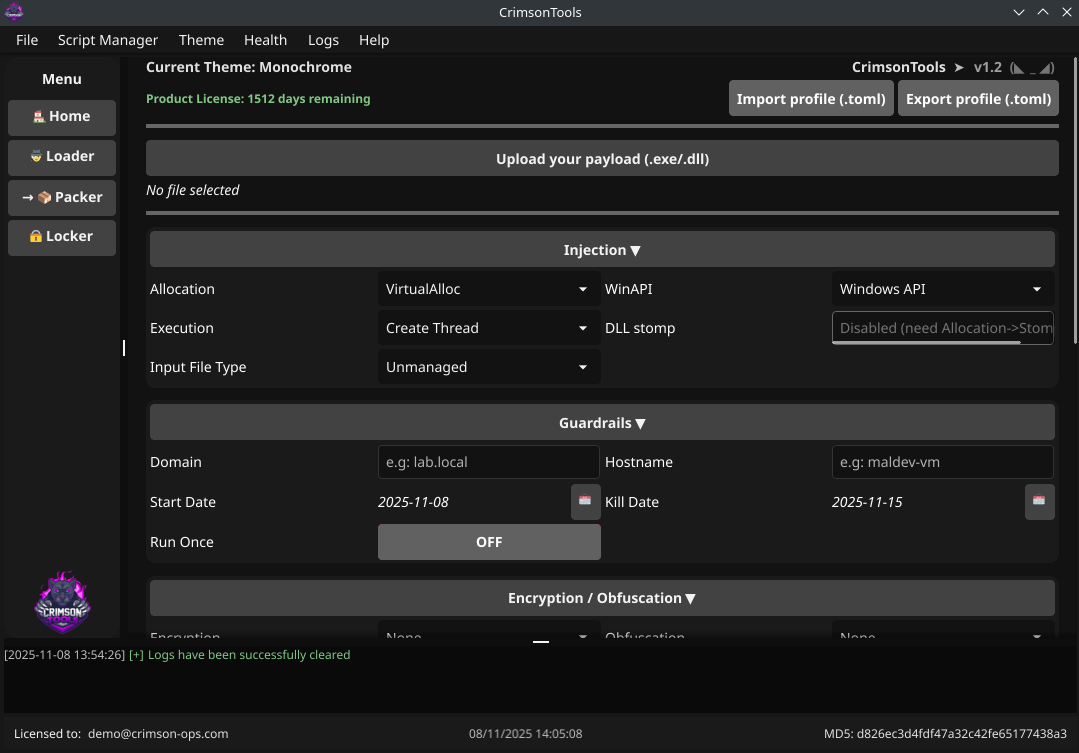This screenshot has height=753, width=1079.
Task: Open the Start Date calendar picker icon
Action: click(x=585, y=502)
